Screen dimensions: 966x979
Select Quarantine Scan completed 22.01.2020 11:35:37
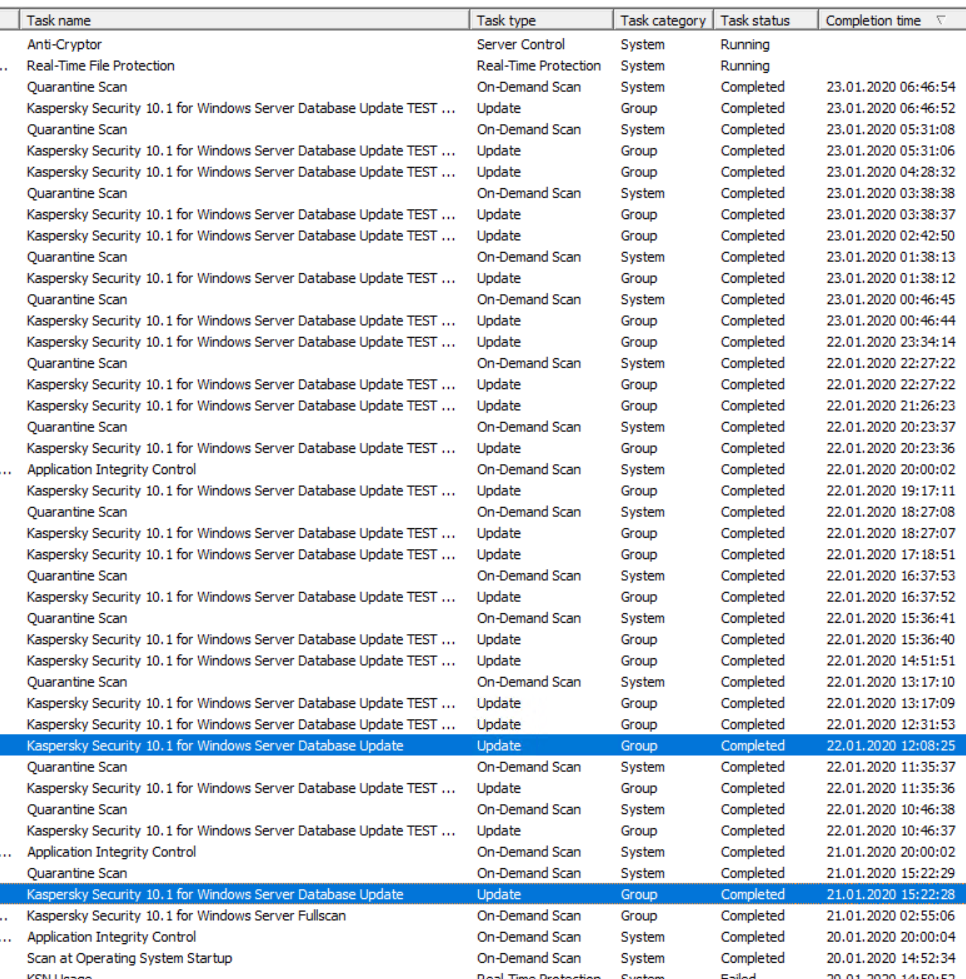tap(483, 766)
